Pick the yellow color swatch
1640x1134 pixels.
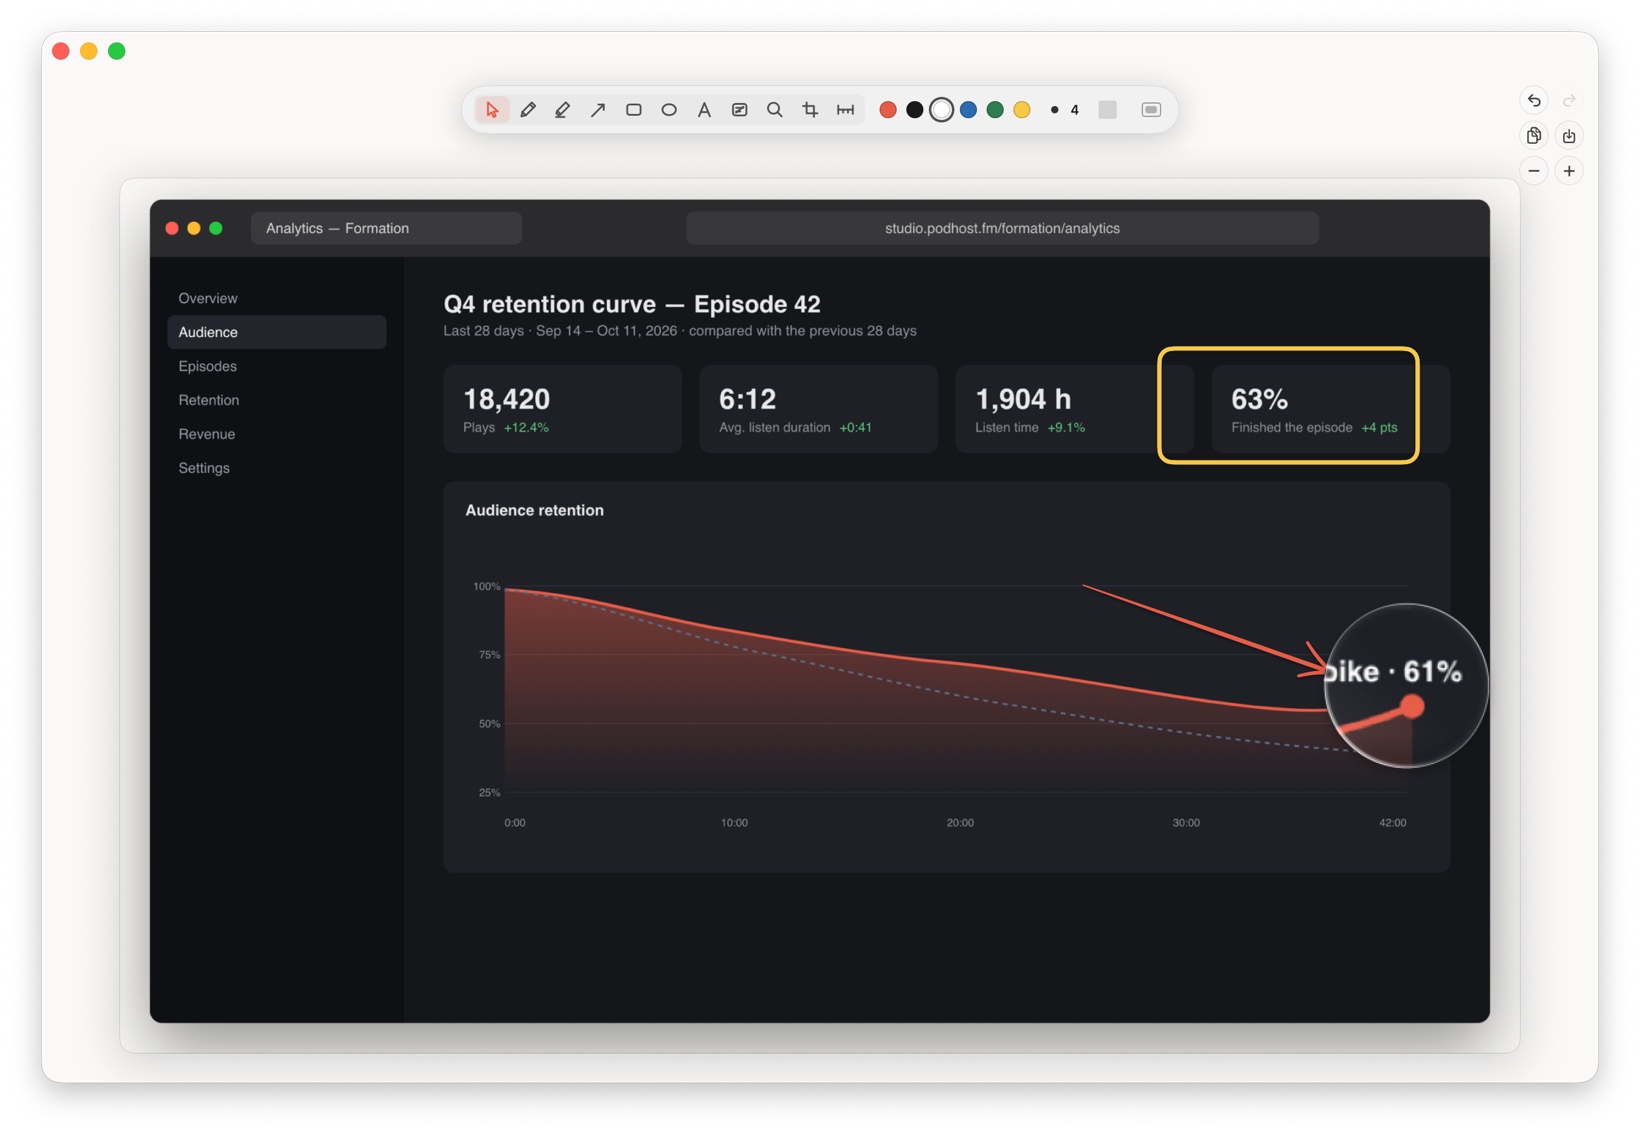coord(1022,110)
